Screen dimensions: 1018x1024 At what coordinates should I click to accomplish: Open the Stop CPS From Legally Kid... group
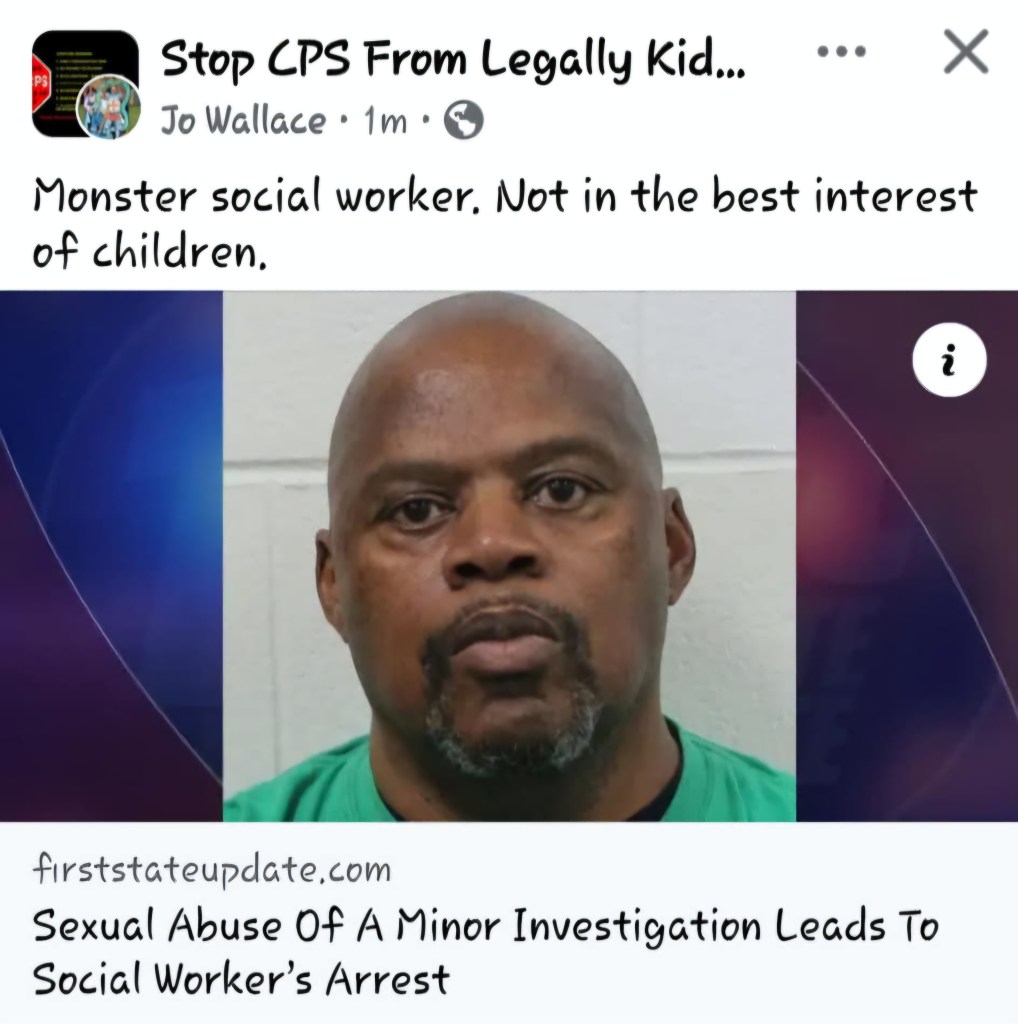(x=452, y=59)
